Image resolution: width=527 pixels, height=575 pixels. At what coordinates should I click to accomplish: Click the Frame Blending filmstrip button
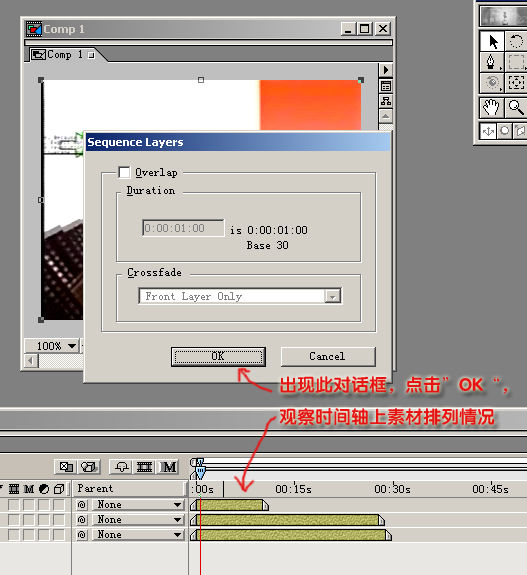144,467
